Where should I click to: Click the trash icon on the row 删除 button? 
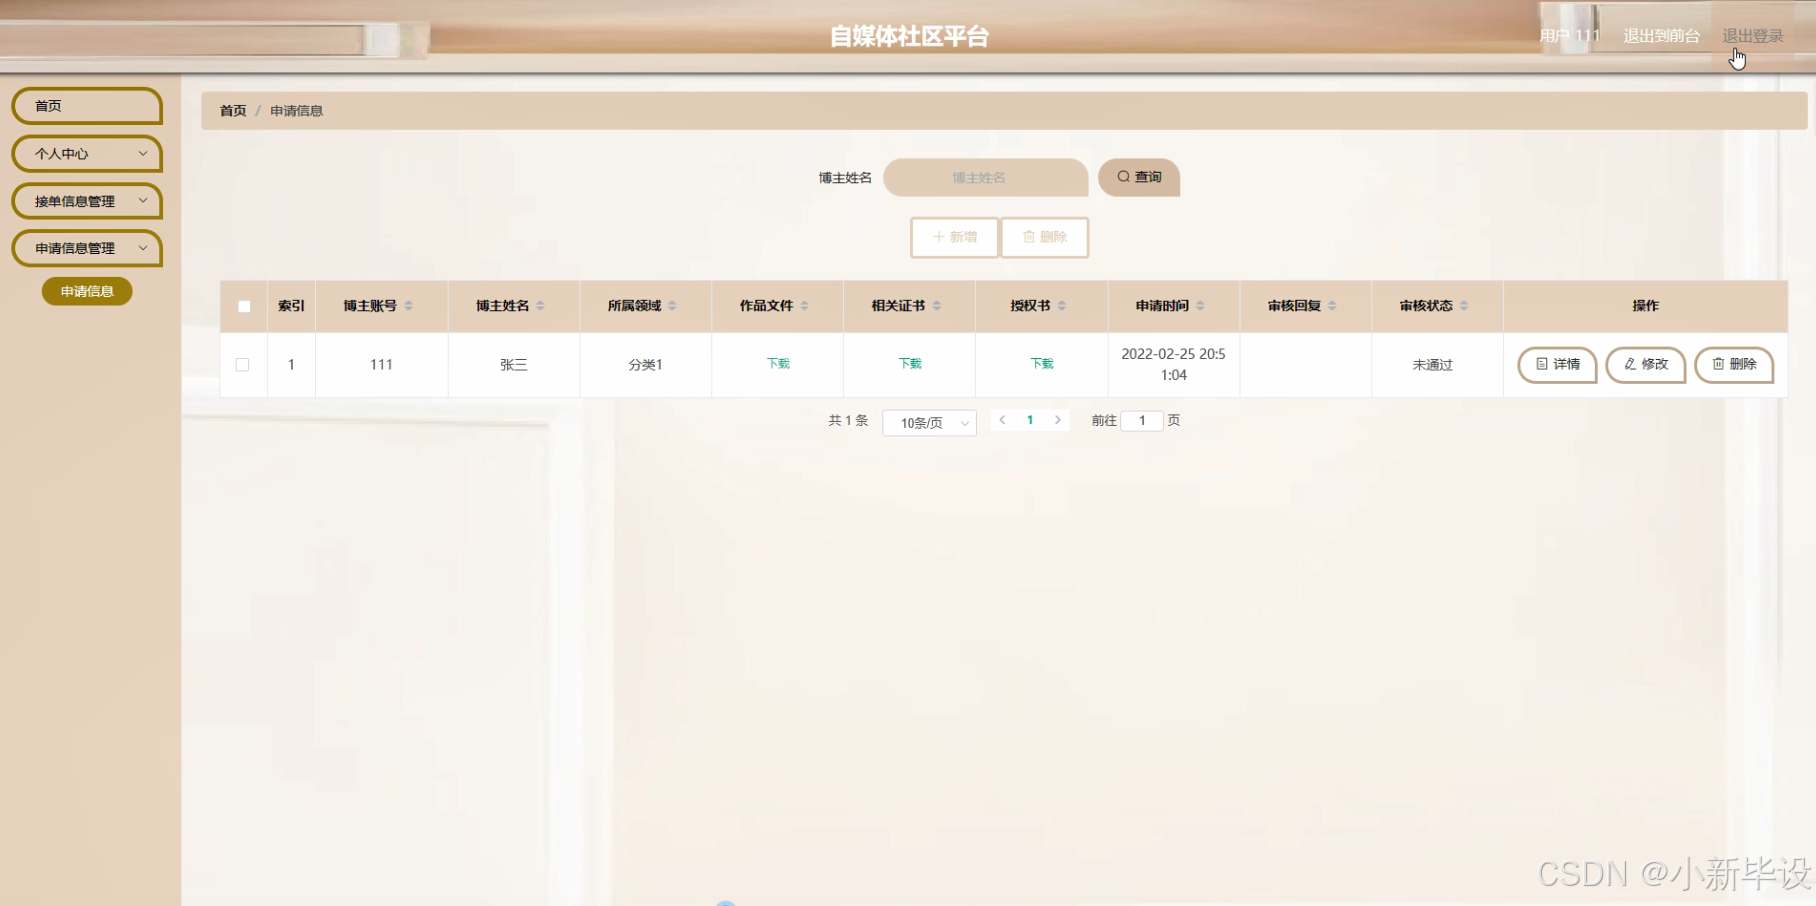[1717, 365]
